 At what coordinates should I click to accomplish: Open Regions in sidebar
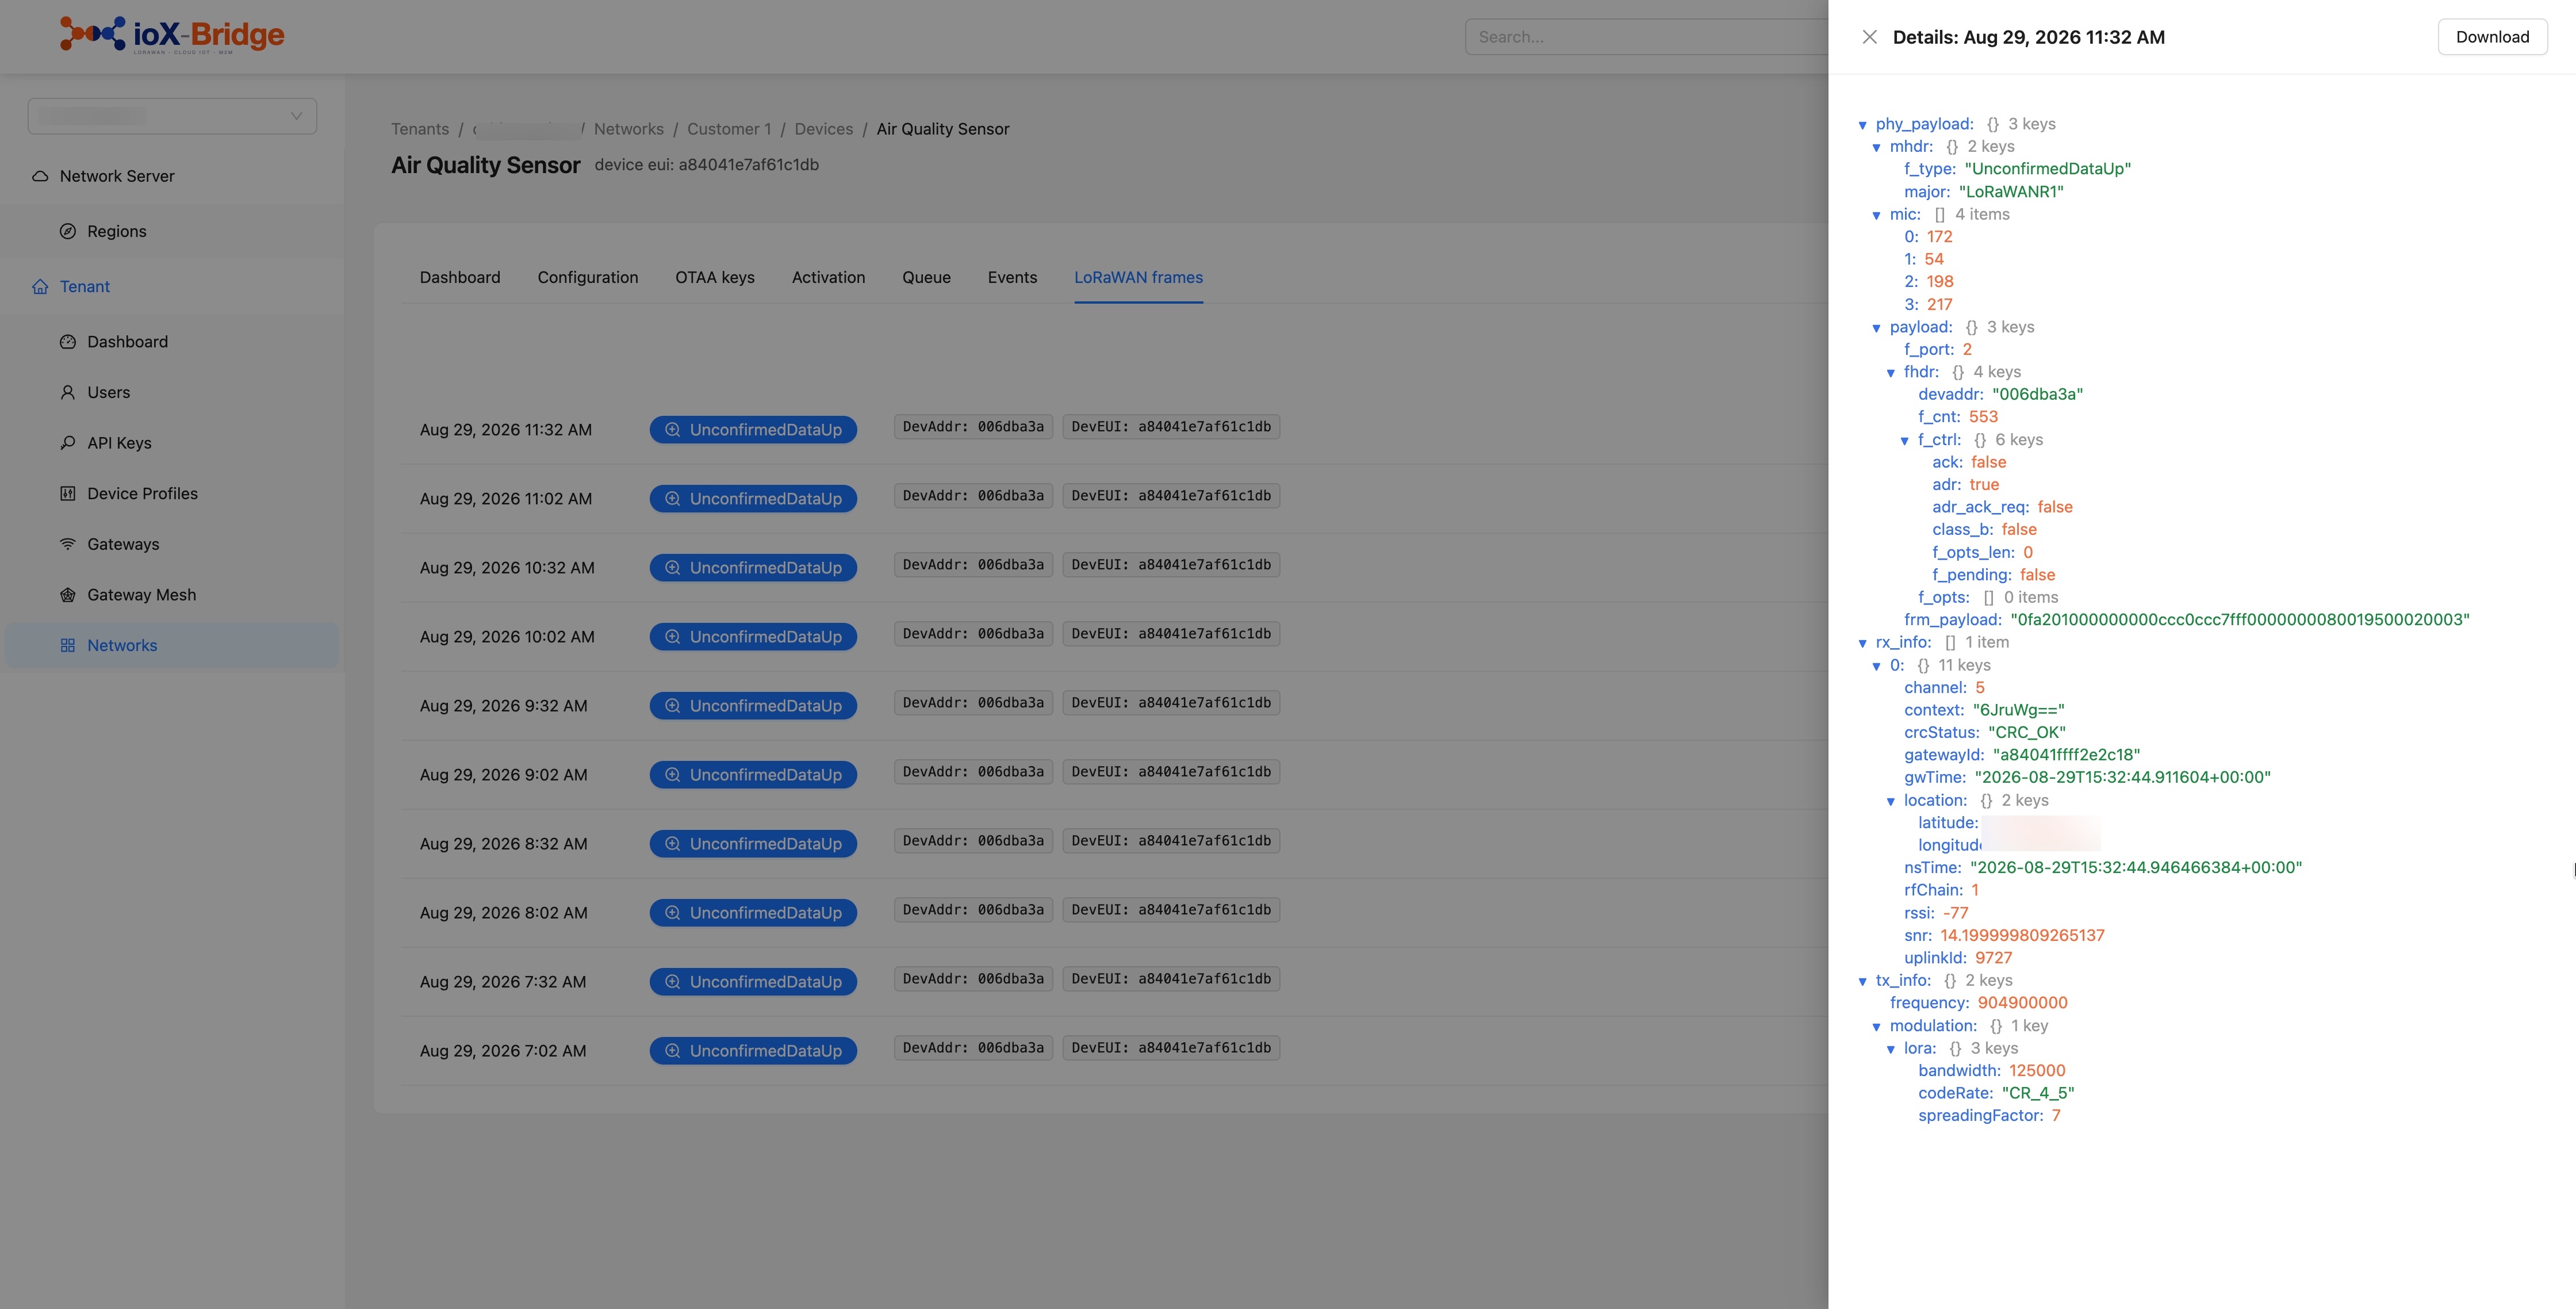tap(117, 231)
